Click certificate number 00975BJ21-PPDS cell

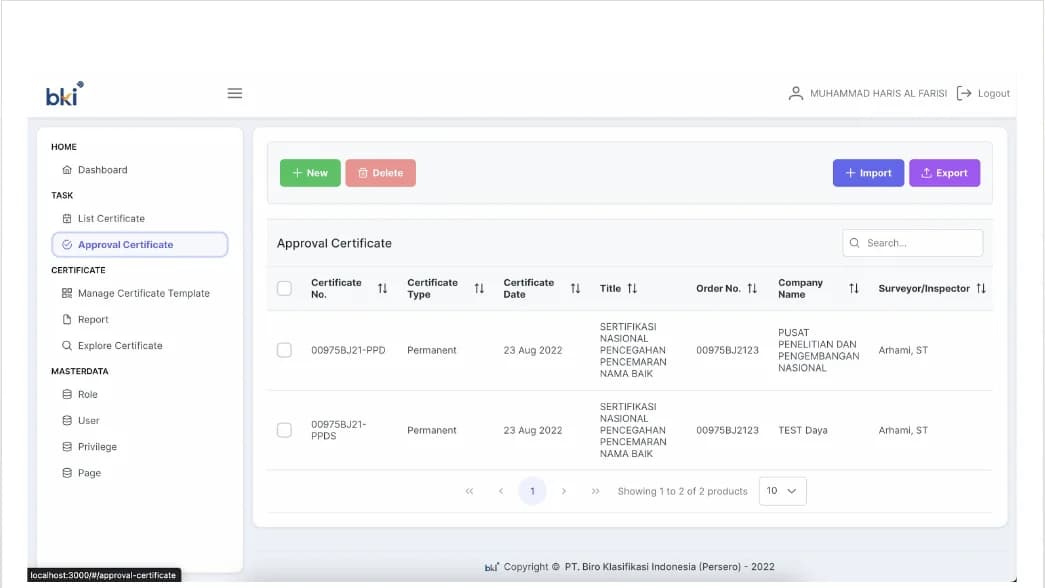pos(339,430)
